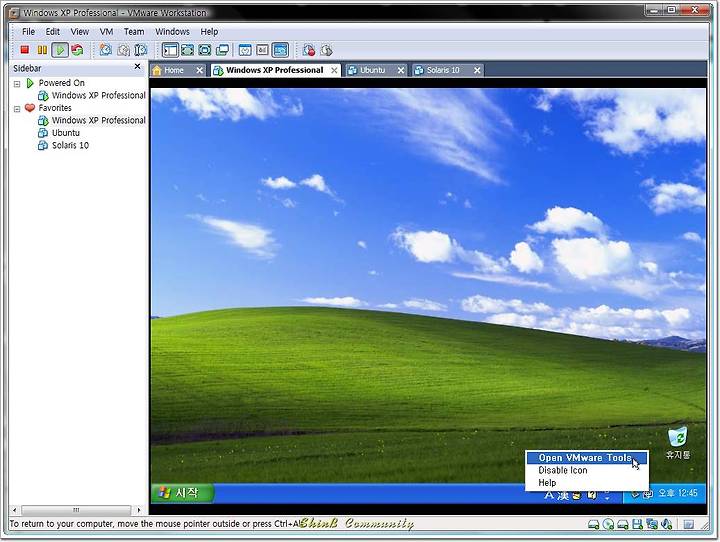This screenshot has width=720, height=542.
Task: Select the Windows XP Professional tab
Action: (275, 70)
